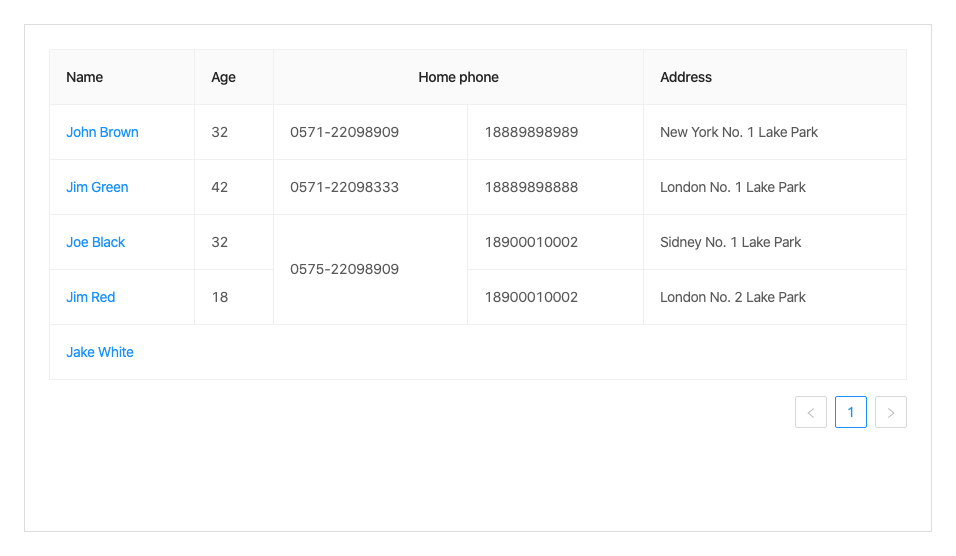The image size is (956, 556).
Task: Click the next page arrow icon
Action: pyautogui.click(x=890, y=412)
